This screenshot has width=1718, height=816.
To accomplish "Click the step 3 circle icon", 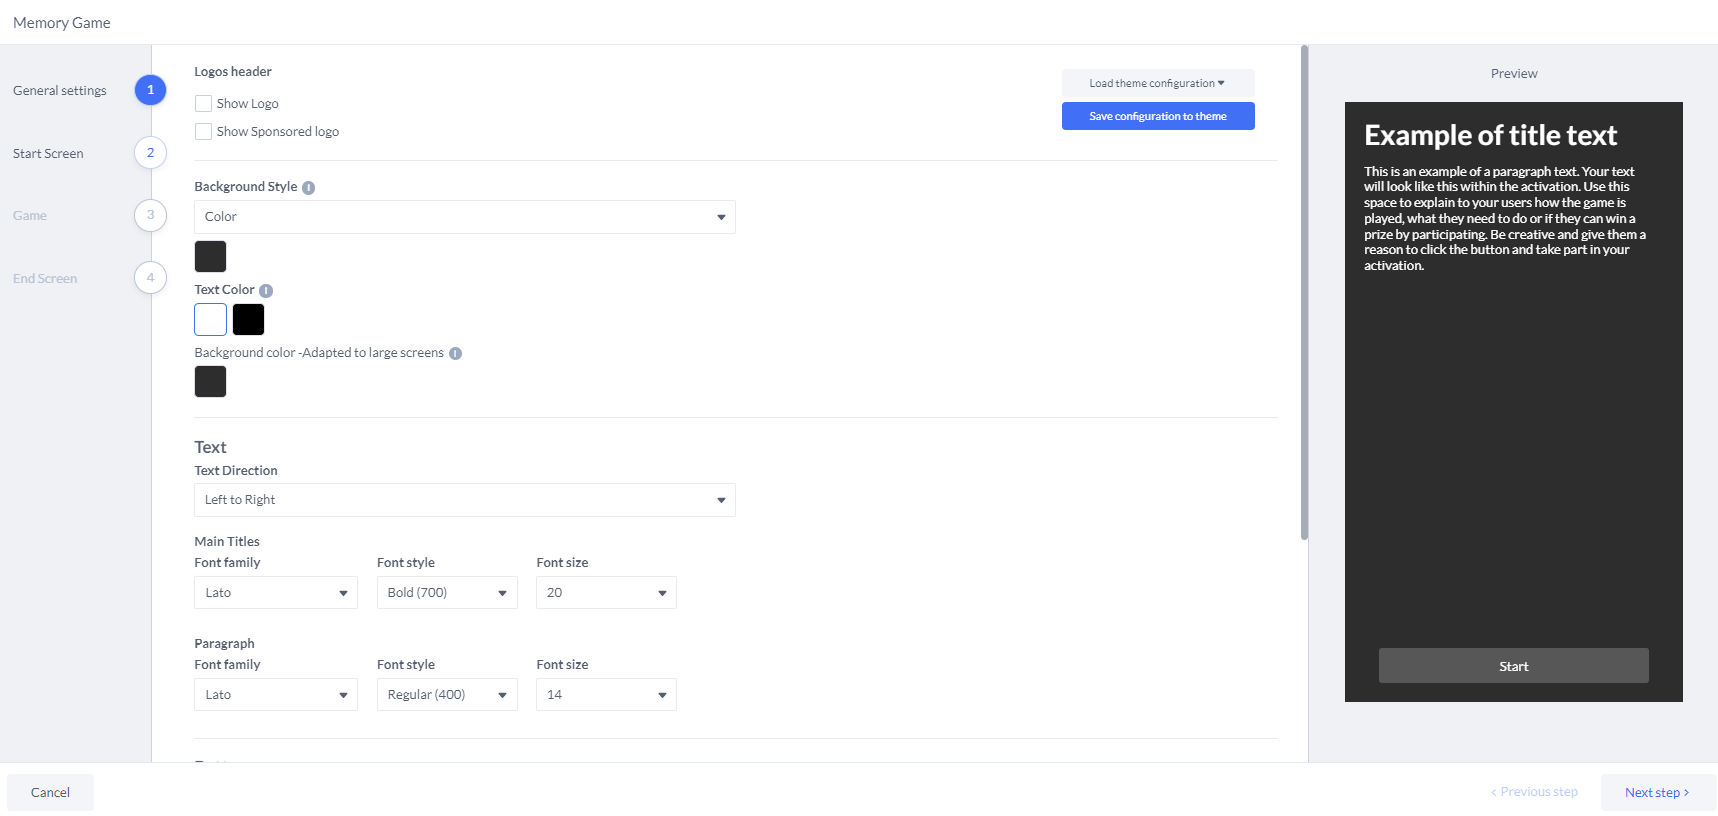I will click(x=150, y=215).
